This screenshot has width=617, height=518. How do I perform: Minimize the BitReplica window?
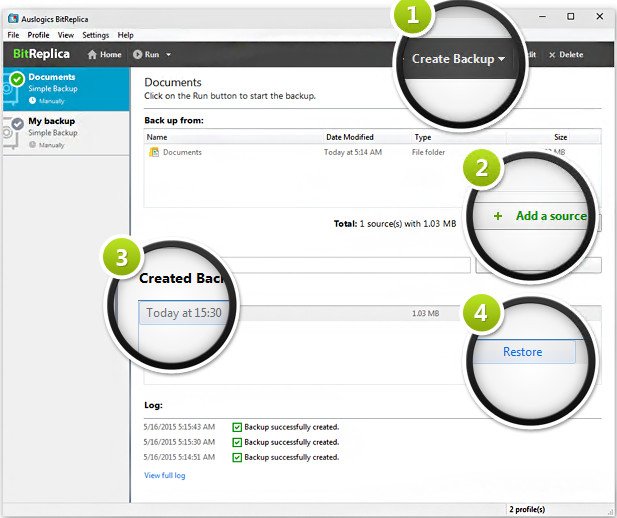tap(543, 17)
